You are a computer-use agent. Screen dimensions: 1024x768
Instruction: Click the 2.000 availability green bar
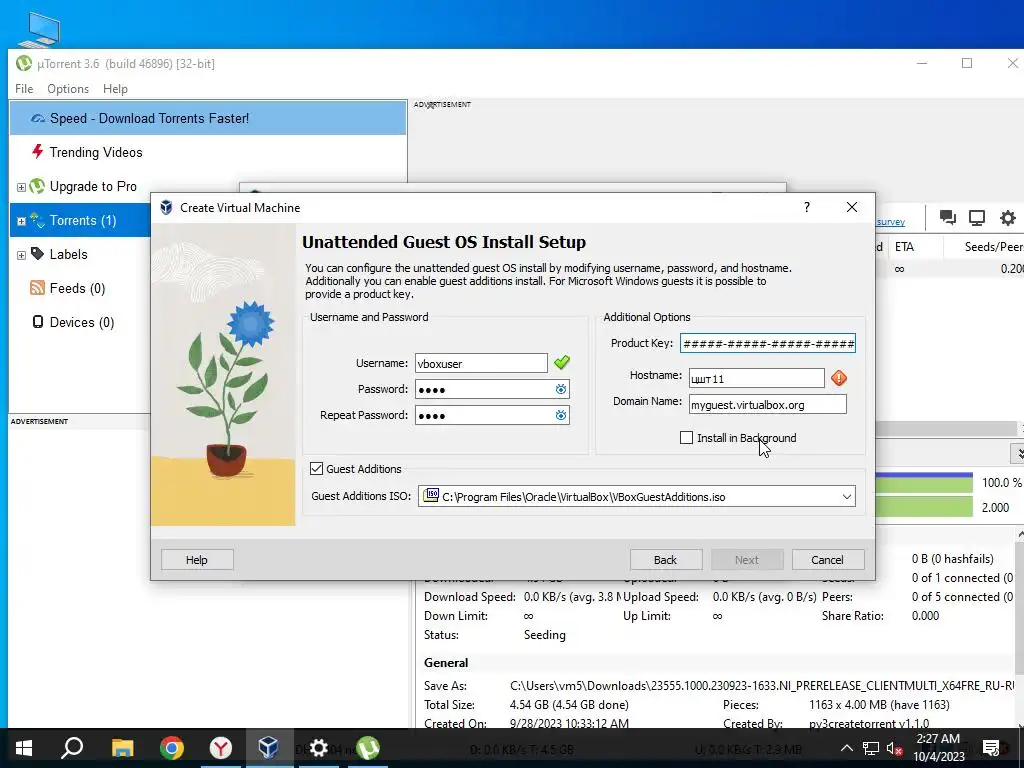pos(924,507)
